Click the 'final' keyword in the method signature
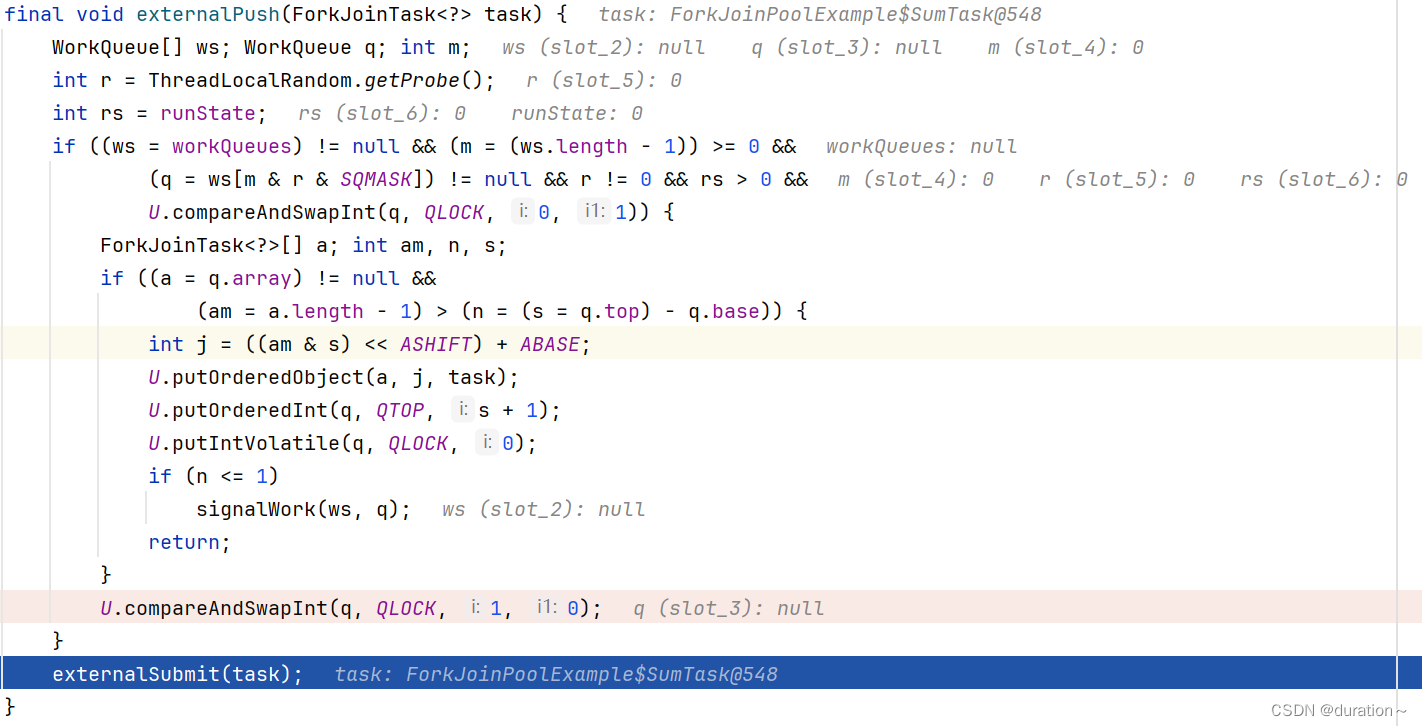1422x726 pixels. pyautogui.click(x=34, y=14)
